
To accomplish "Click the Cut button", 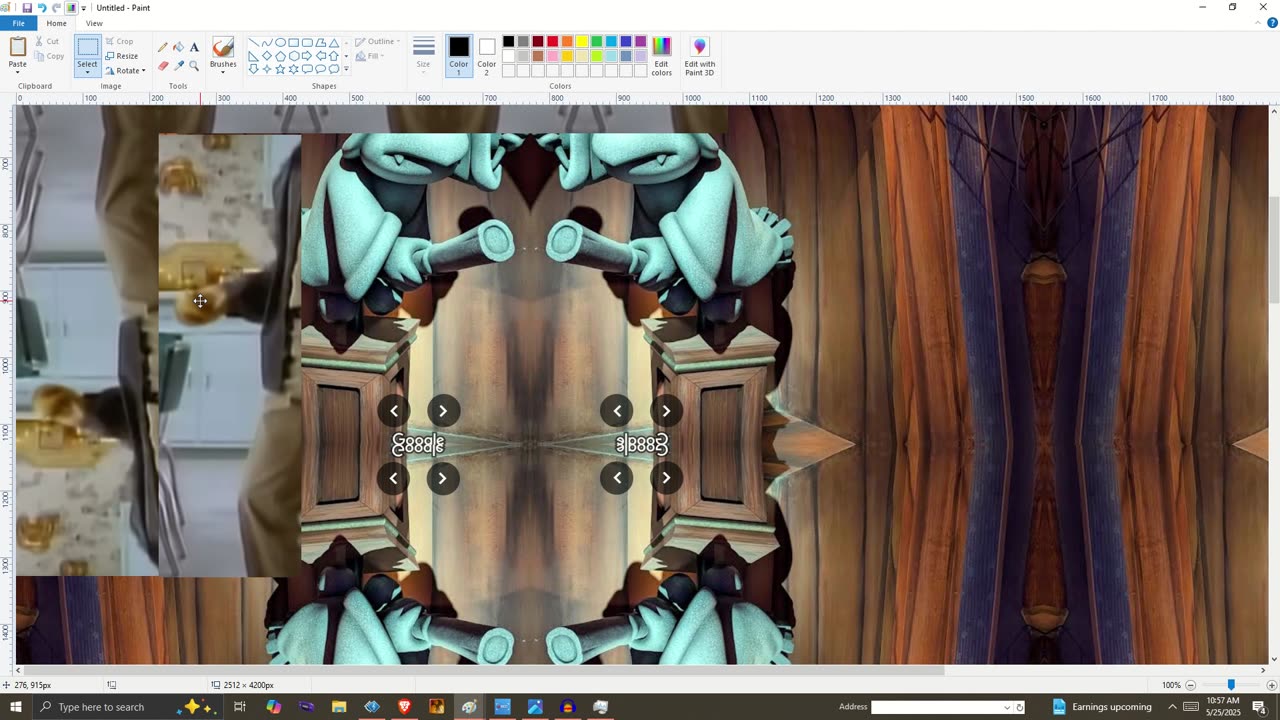I will click(47, 42).
